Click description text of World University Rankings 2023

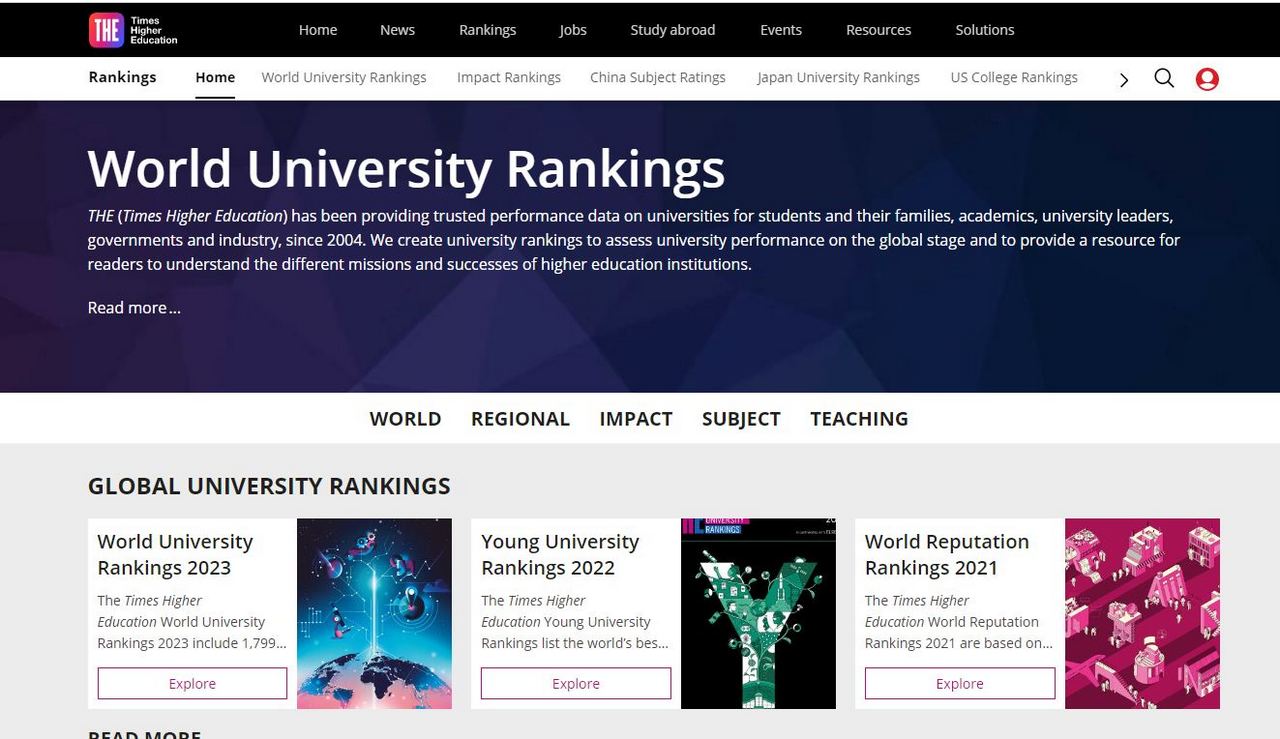(x=192, y=622)
